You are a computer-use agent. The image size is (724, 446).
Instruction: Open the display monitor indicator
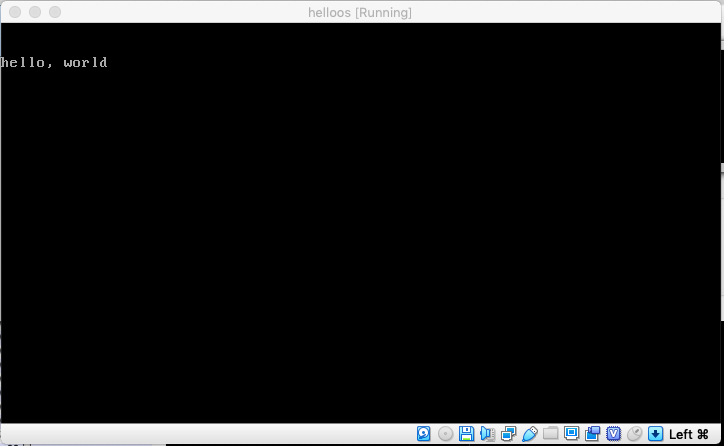pyautogui.click(x=571, y=434)
